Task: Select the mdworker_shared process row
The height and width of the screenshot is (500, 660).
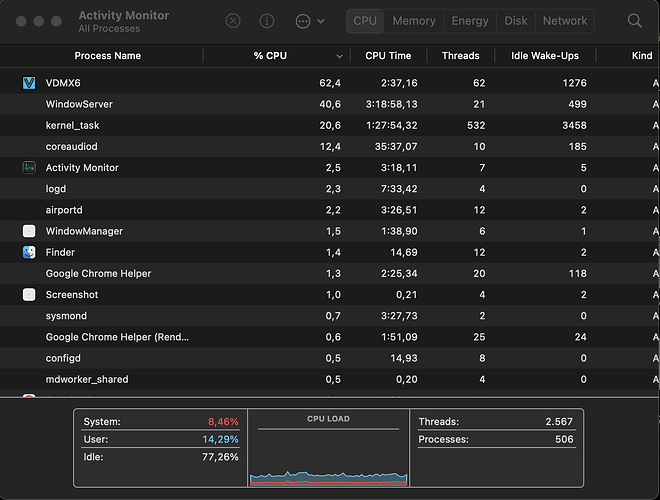Action: pos(329,379)
